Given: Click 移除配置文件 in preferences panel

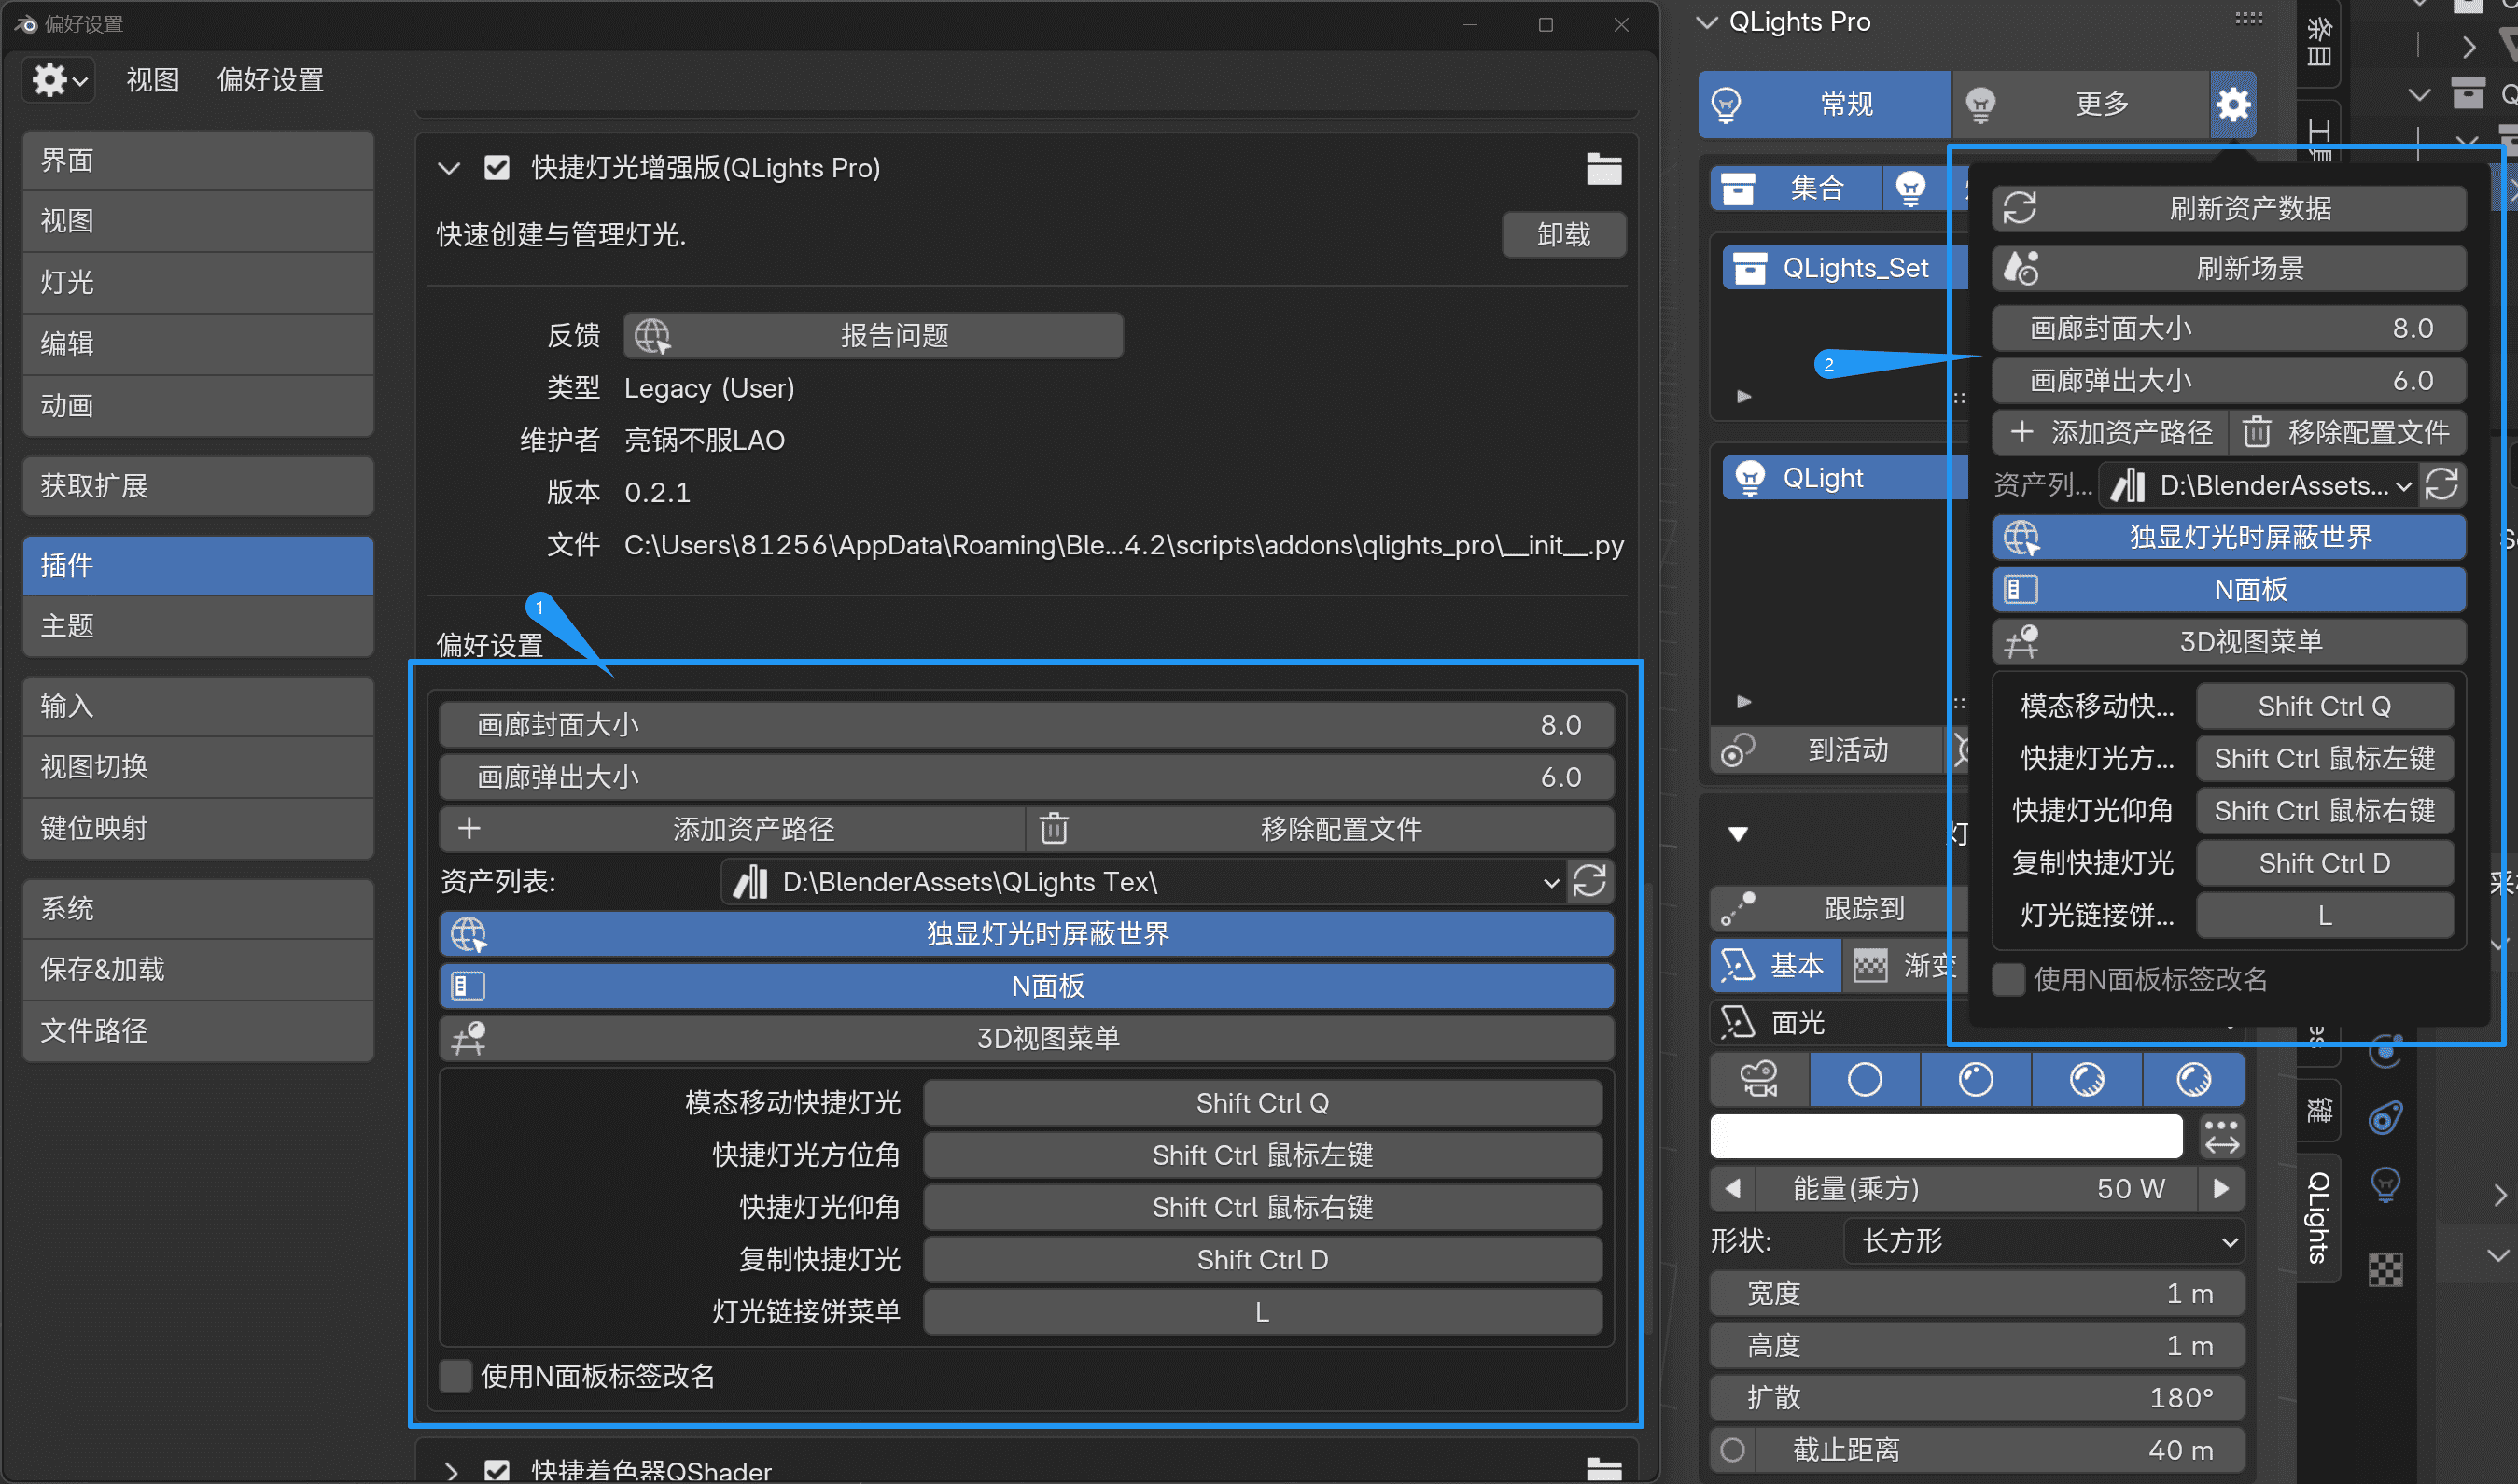Looking at the screenshot, I should [1320, 829].
